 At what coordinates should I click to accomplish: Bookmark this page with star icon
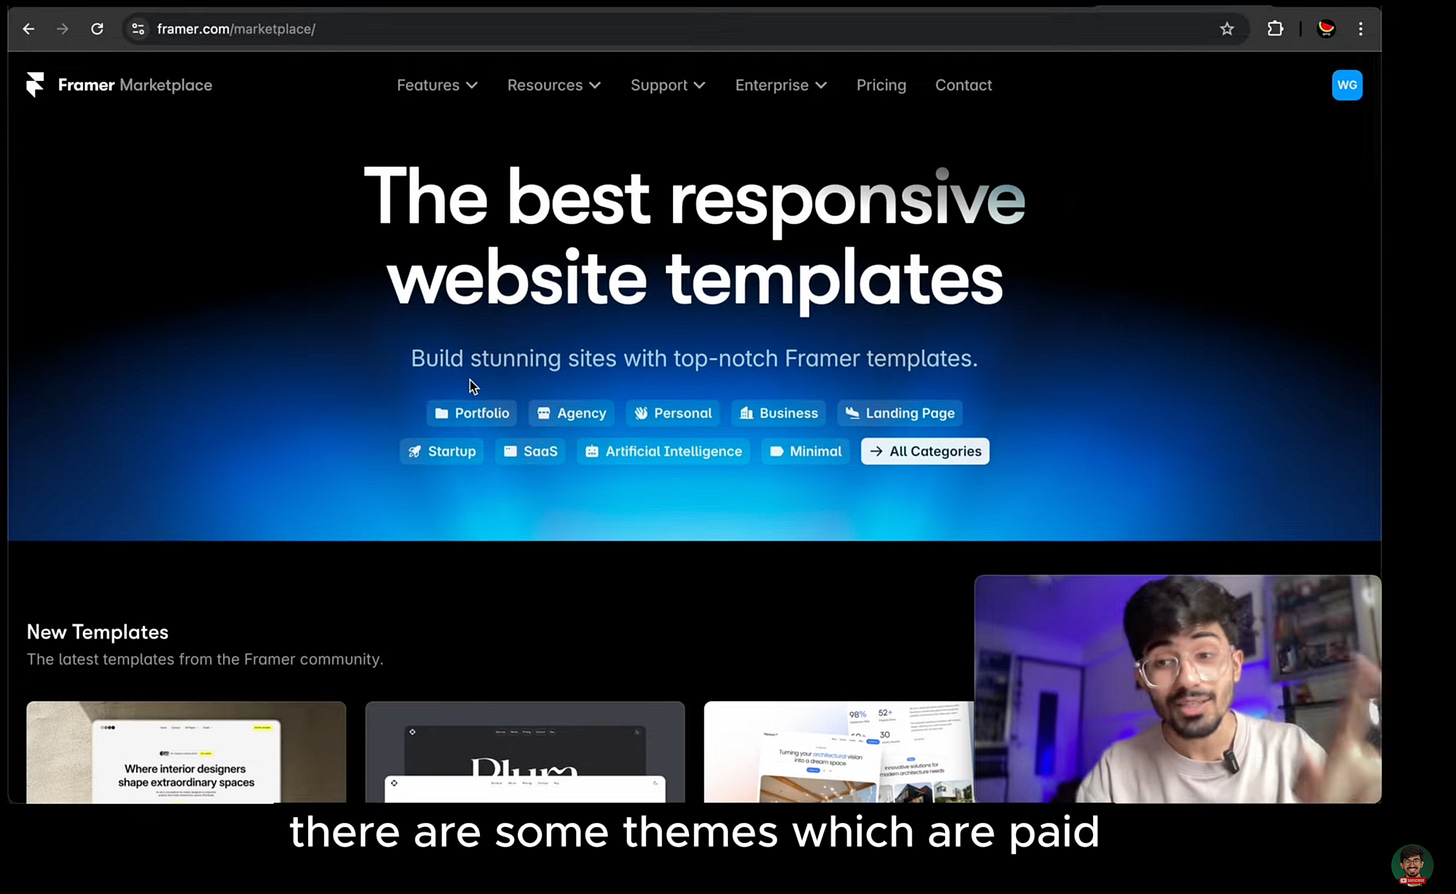click(x=1227, y=29)
